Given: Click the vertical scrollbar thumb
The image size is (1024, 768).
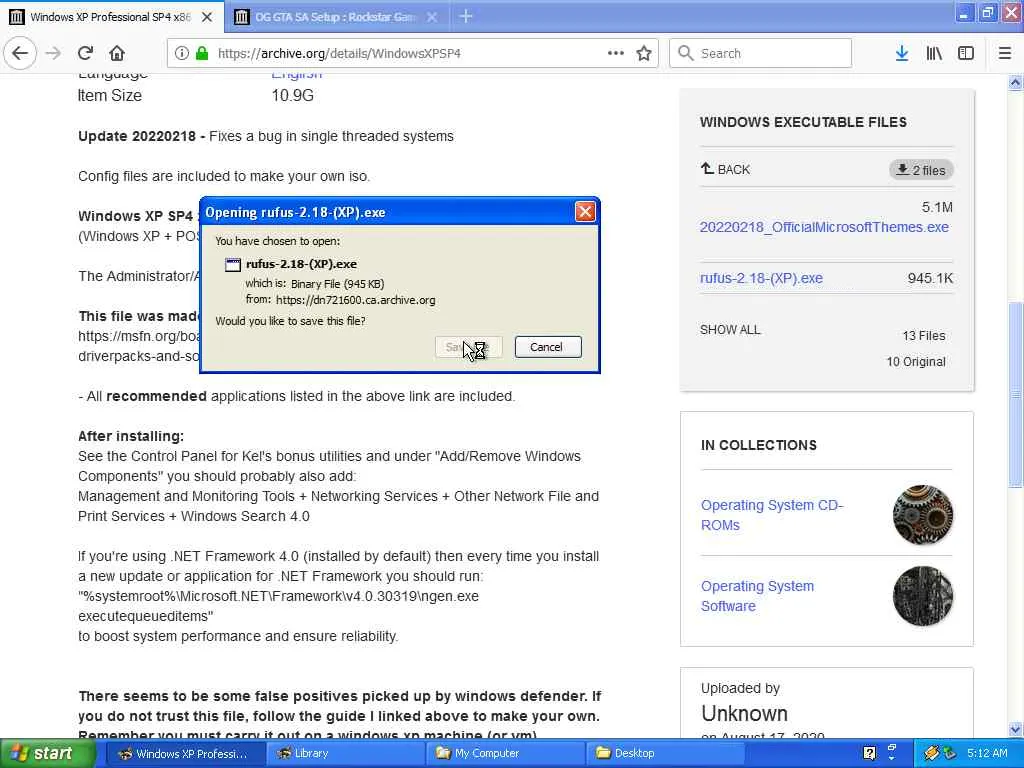Looking at the screenshot, I should tap(1015, 394).
